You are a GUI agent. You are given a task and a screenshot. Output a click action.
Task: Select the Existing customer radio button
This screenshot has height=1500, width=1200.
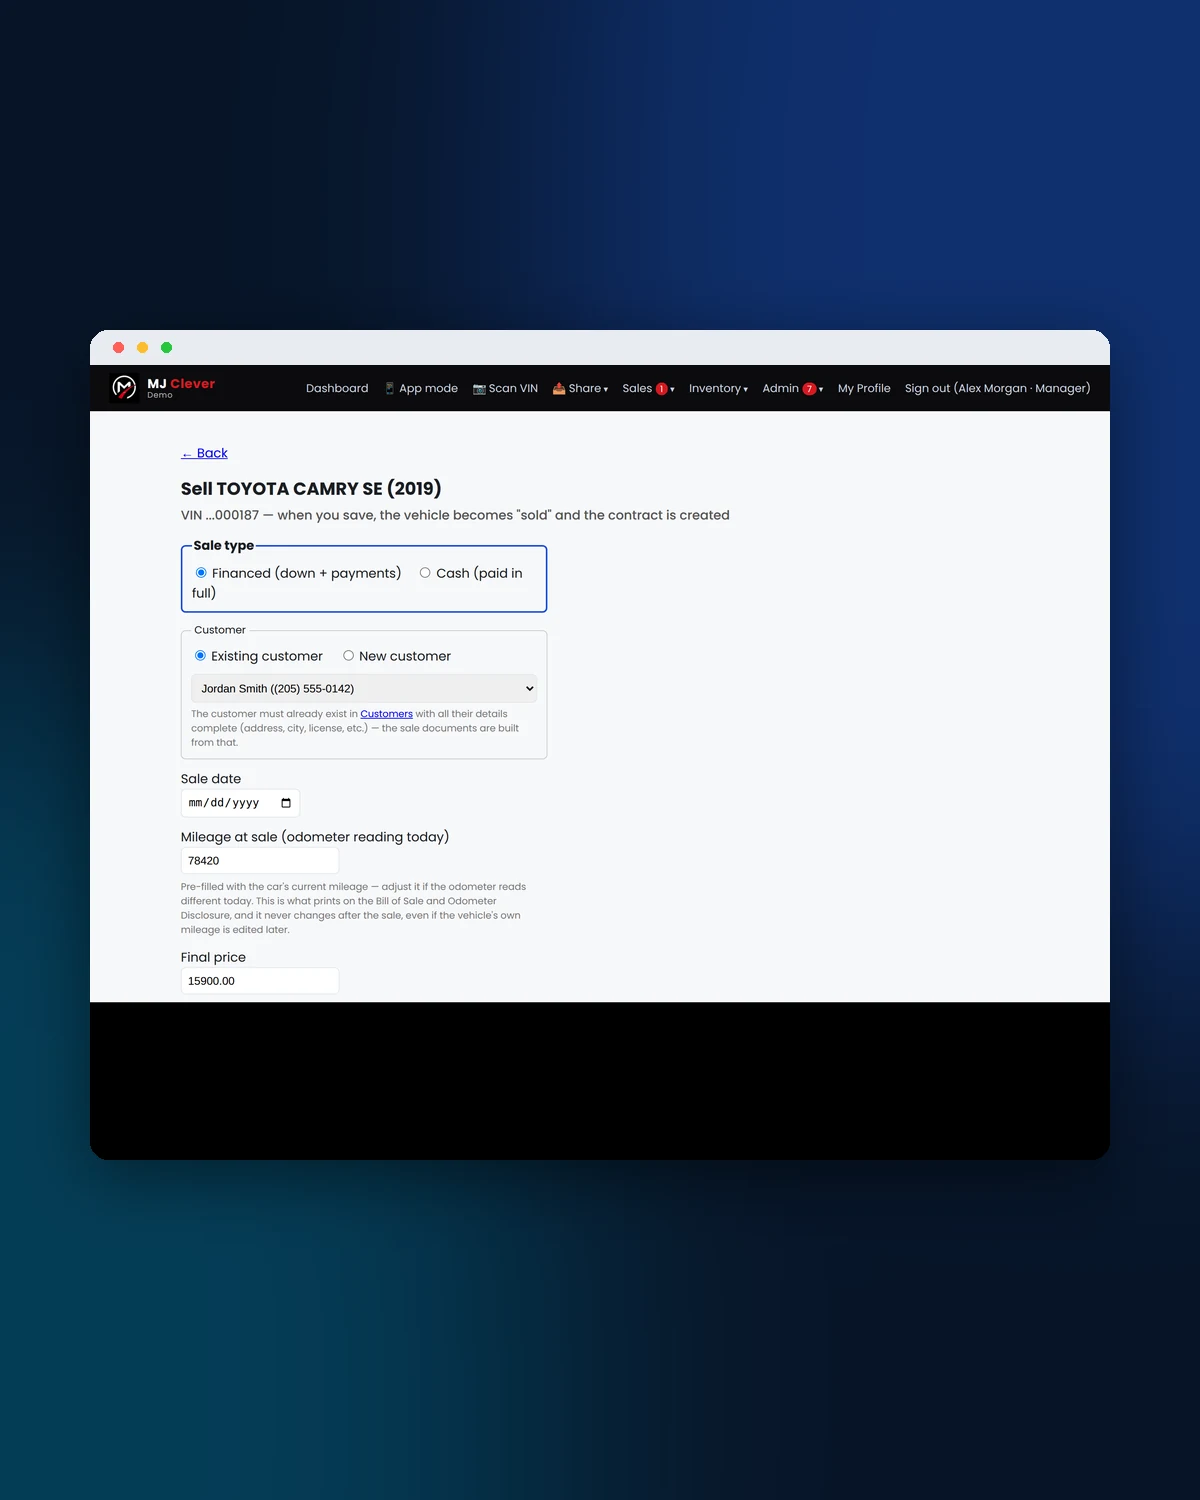(200, 656)
